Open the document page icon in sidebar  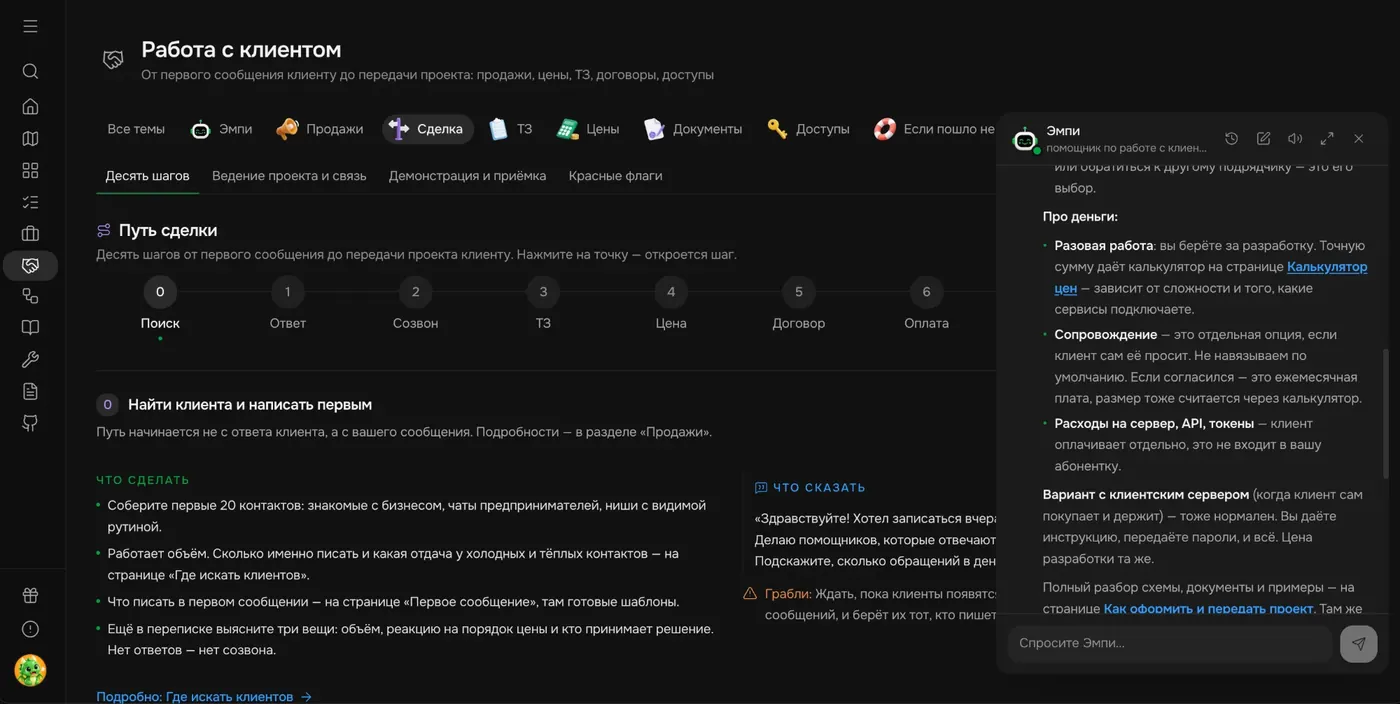tap(30, 391)
